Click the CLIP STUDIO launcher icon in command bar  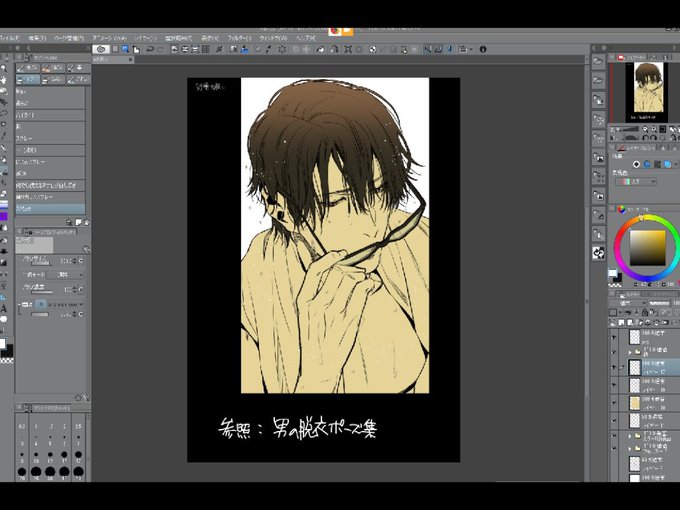[101, 49]
